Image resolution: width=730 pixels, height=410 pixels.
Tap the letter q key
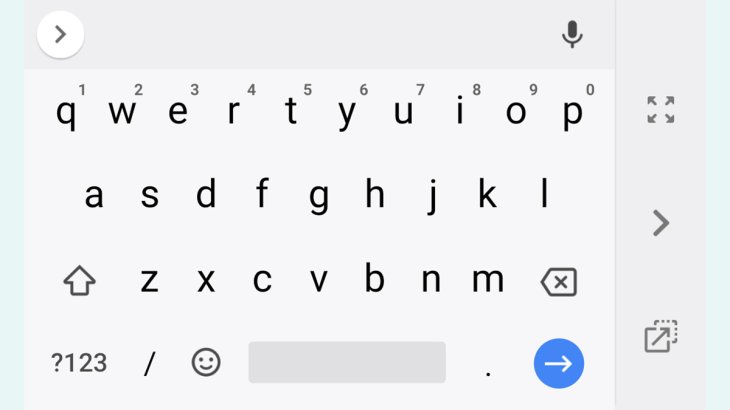[66, 113]
